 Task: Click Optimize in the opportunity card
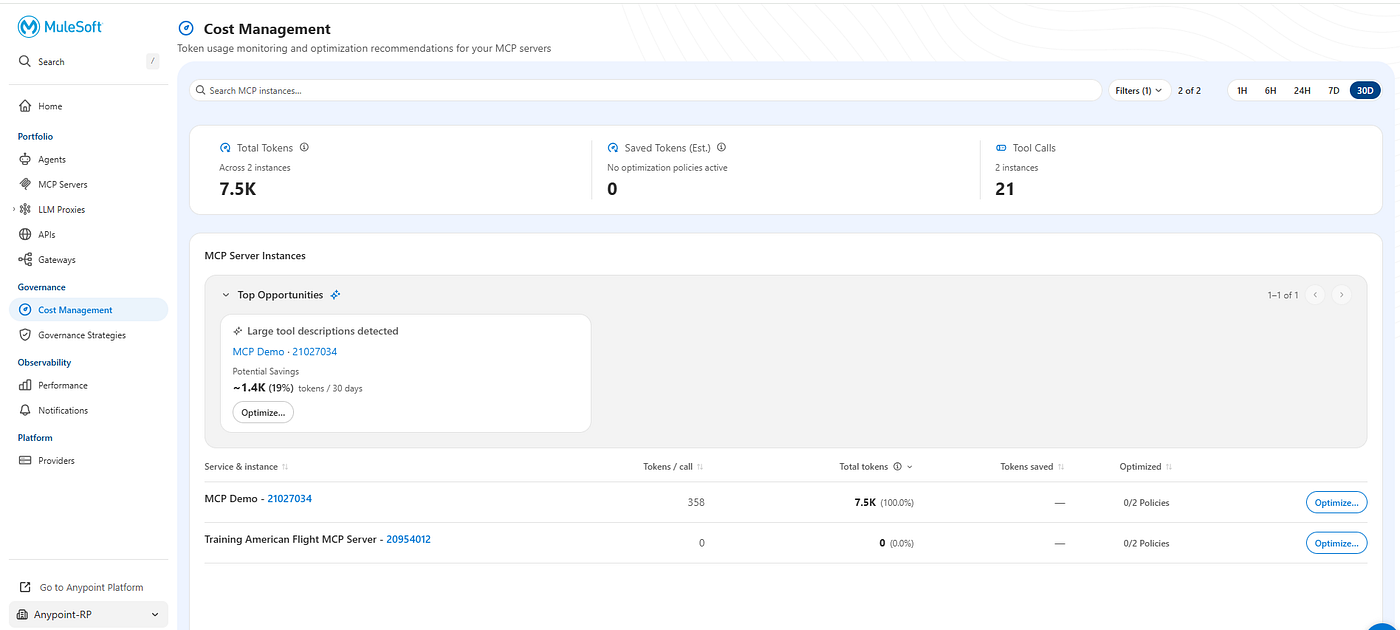(x=263, y=412)
